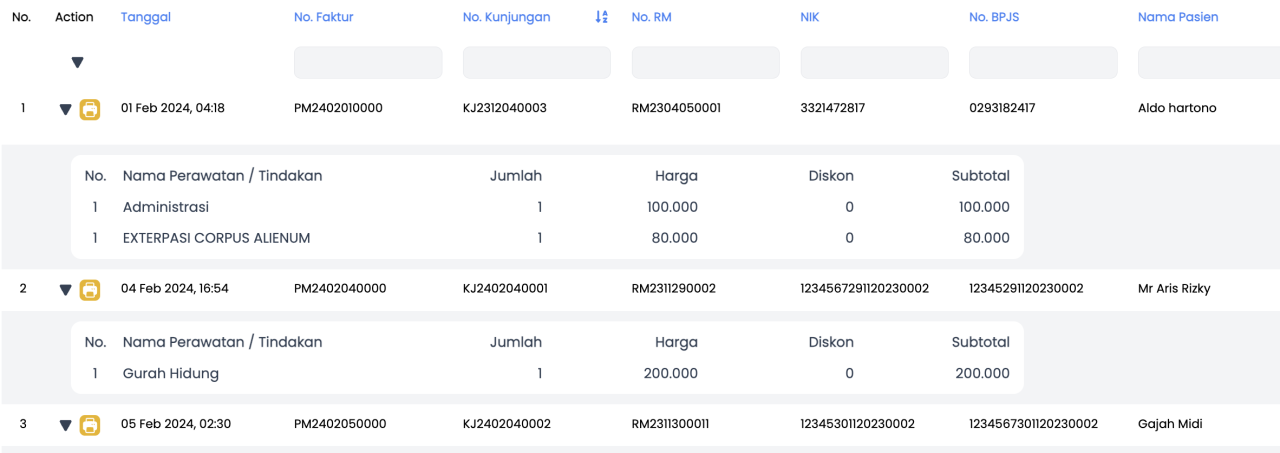Sort by Nama Pasien column header

coord(1178,17)
